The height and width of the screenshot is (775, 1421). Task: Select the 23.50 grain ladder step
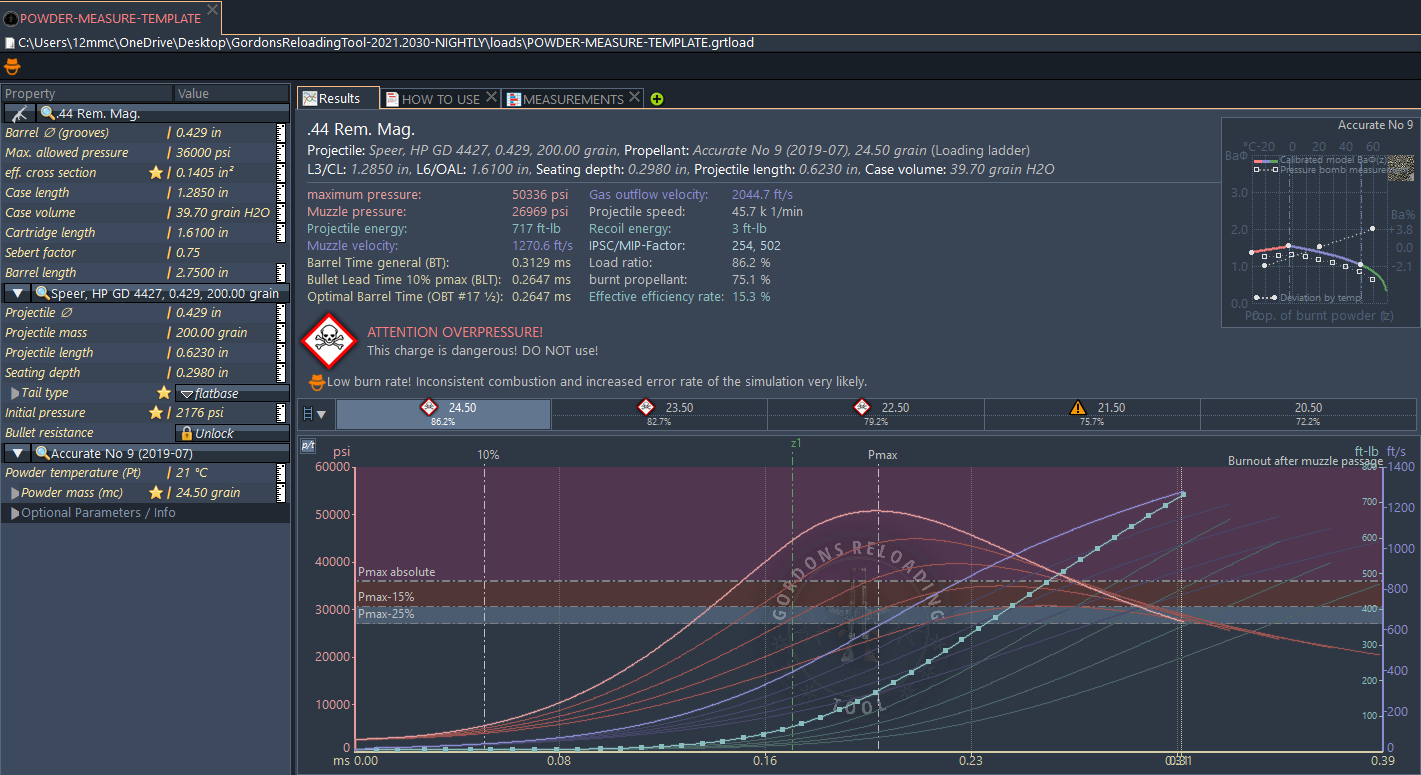point(660,414)
